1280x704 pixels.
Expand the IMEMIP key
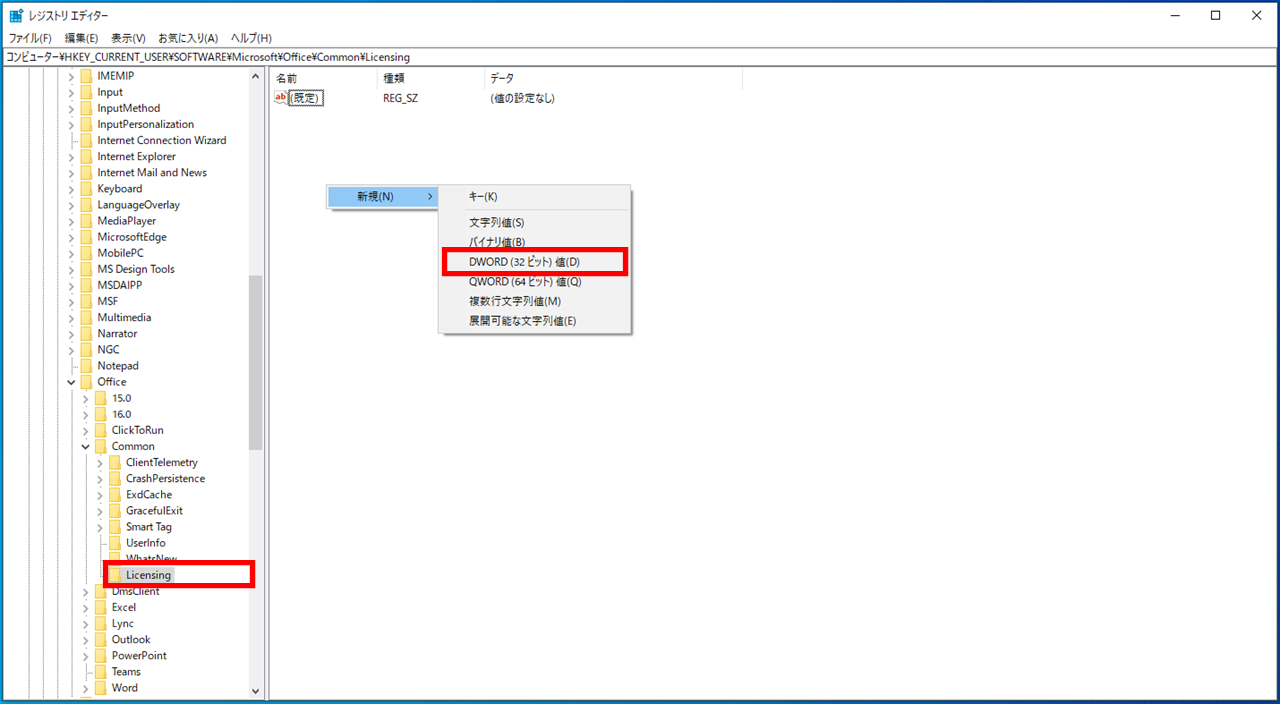(71, 76)
